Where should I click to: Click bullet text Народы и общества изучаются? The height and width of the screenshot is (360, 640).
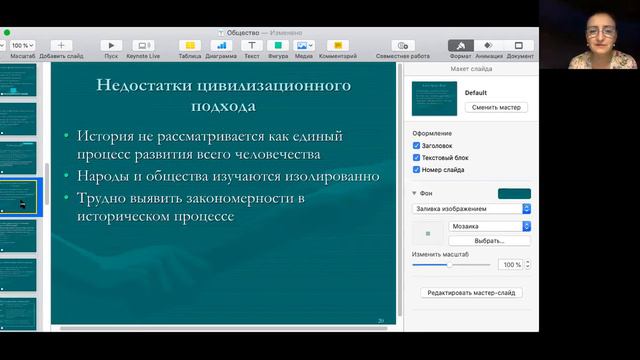coord(228,176)
